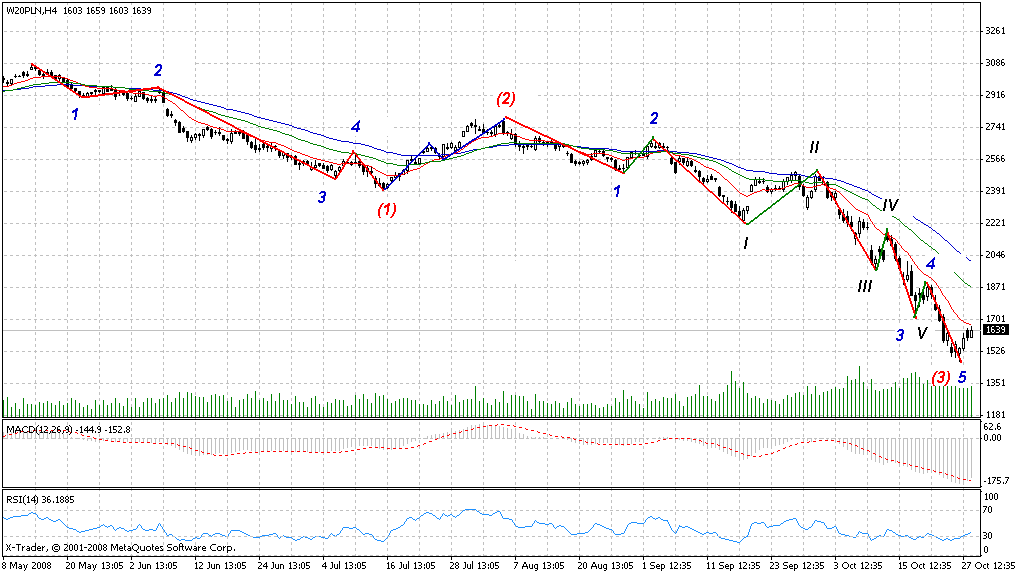Viewport: 1018px width, 573px height.
Task: Click the 24 Jun 13:05 time label
Action: point(286,565)
